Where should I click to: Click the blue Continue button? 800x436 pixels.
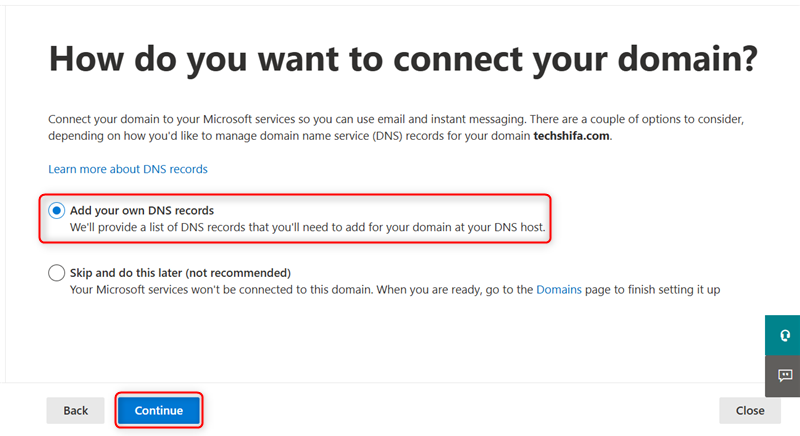click(159, 411)
